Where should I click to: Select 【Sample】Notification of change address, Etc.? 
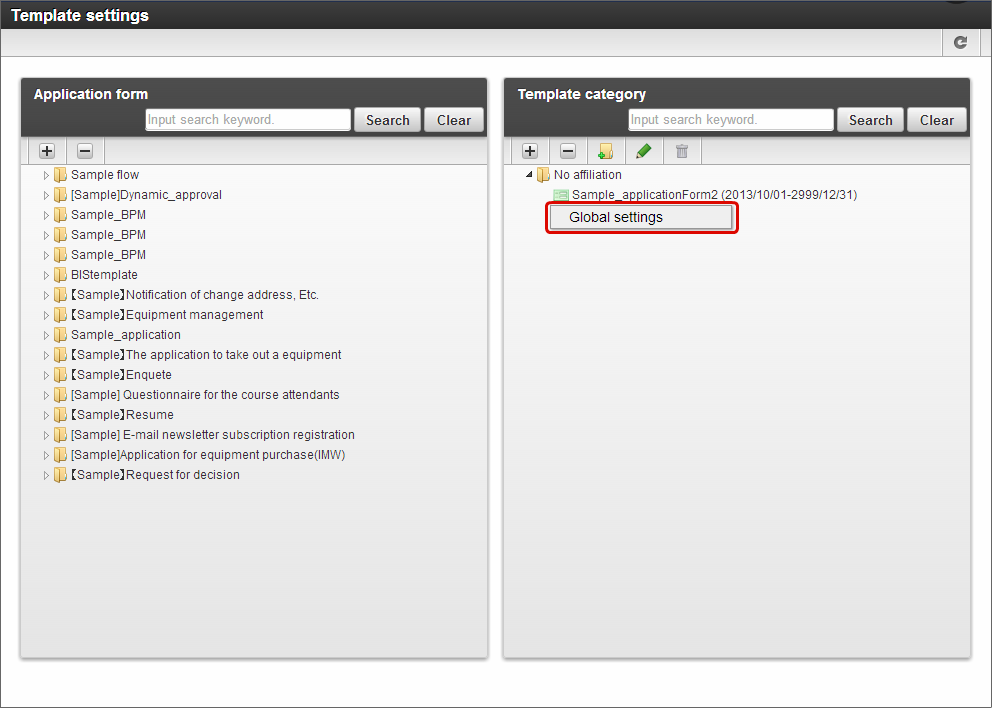click(x=195, y=295)
